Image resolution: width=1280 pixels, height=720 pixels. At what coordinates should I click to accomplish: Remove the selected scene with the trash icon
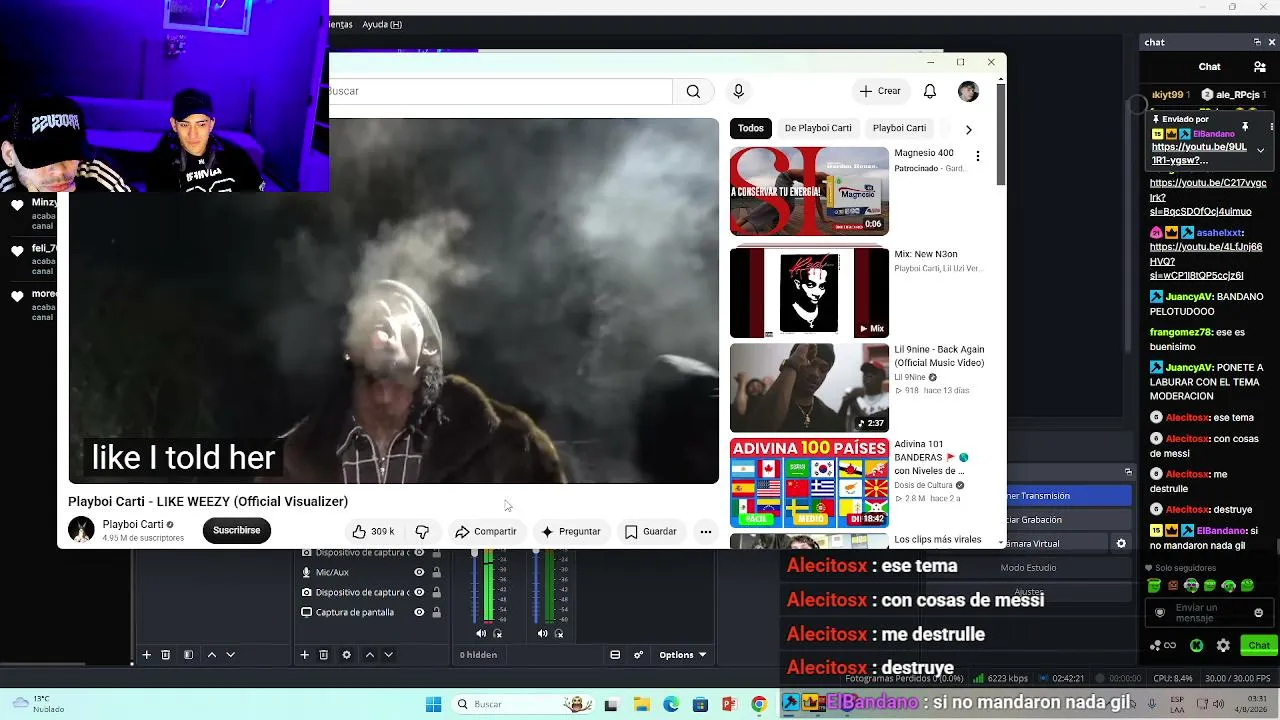[x=166, y=655]
